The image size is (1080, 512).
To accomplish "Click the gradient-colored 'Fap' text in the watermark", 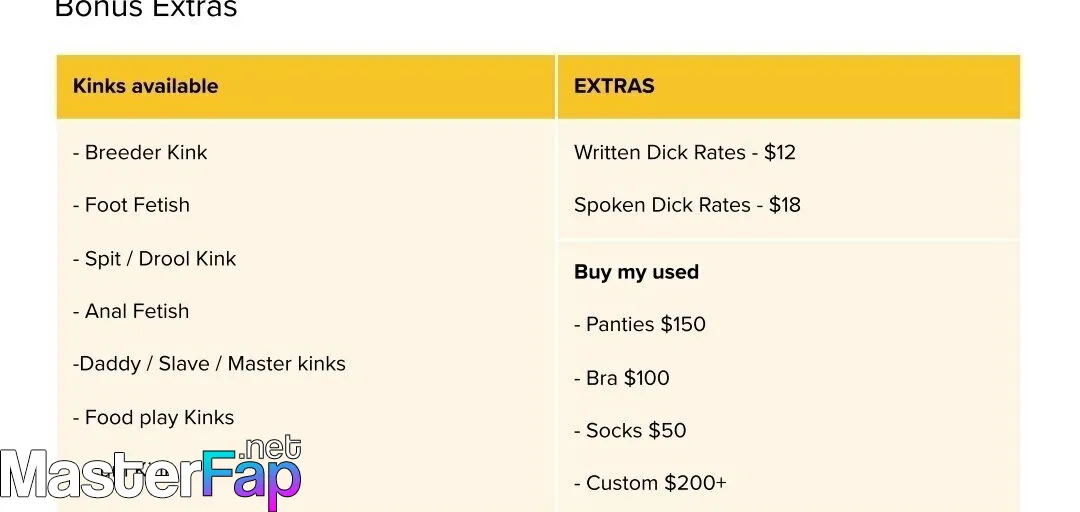I will click(252, 477).
